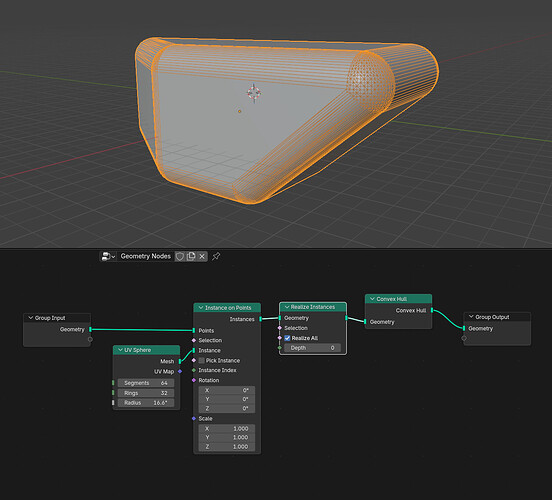Click the Geometry Nodes name field
Viewport: 552px width, 500px height.
[146, 256]
